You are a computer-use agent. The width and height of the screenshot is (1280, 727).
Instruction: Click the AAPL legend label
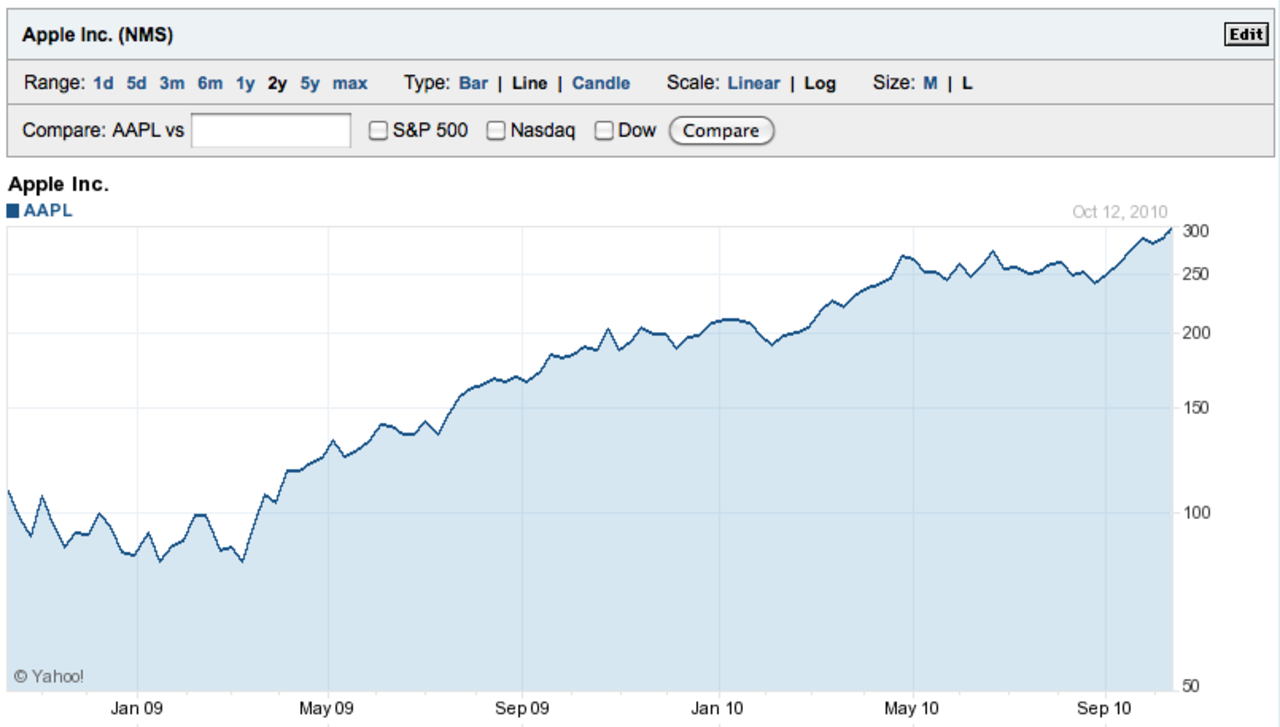pyautogui.click(x=48, y=211)
